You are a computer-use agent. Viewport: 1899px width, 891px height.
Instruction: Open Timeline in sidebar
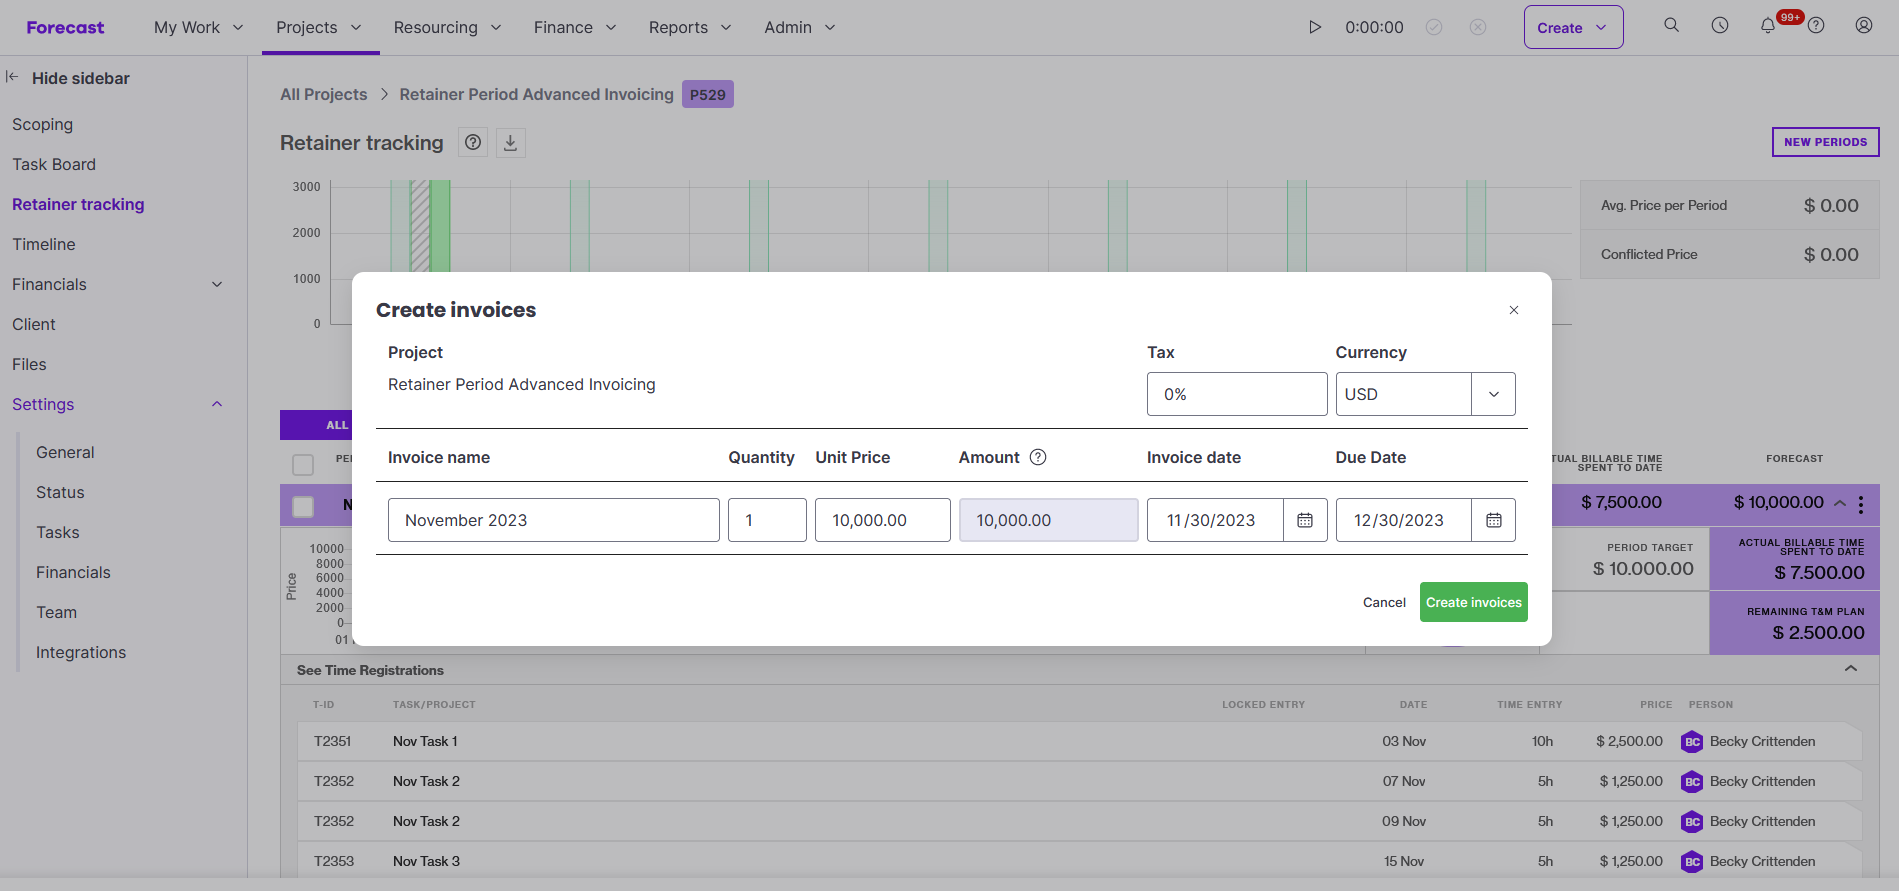point(44,244)
